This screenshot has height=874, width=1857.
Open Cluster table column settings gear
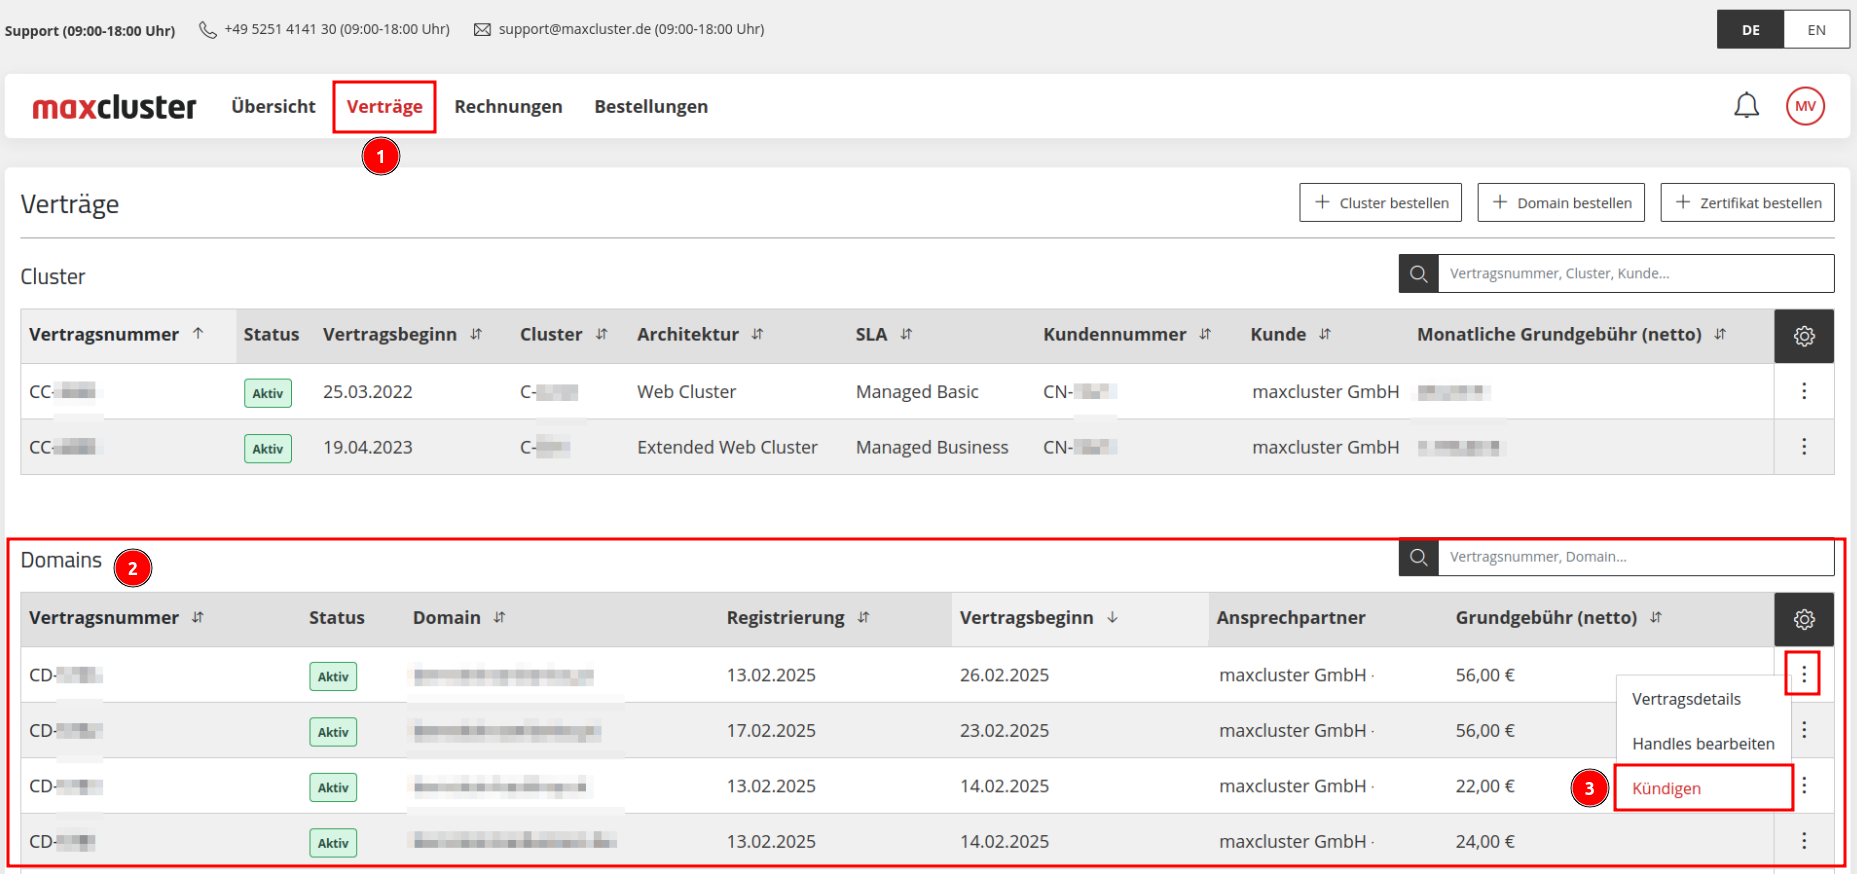tap(1804, 336)
